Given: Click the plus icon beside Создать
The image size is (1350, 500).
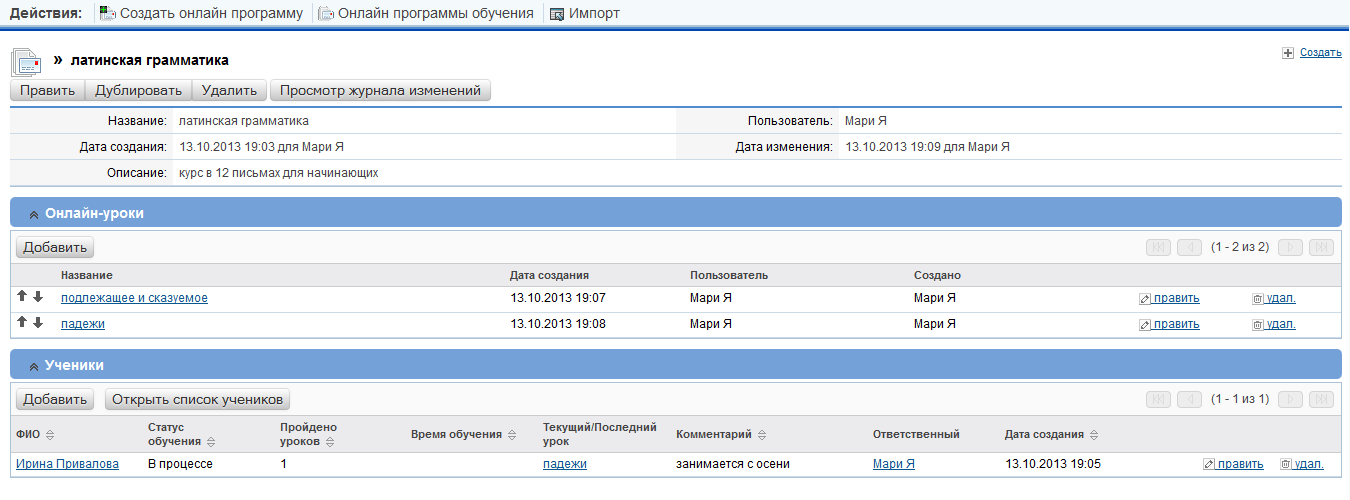Looking at the screenshot, I should click(x=1288, y=53).
